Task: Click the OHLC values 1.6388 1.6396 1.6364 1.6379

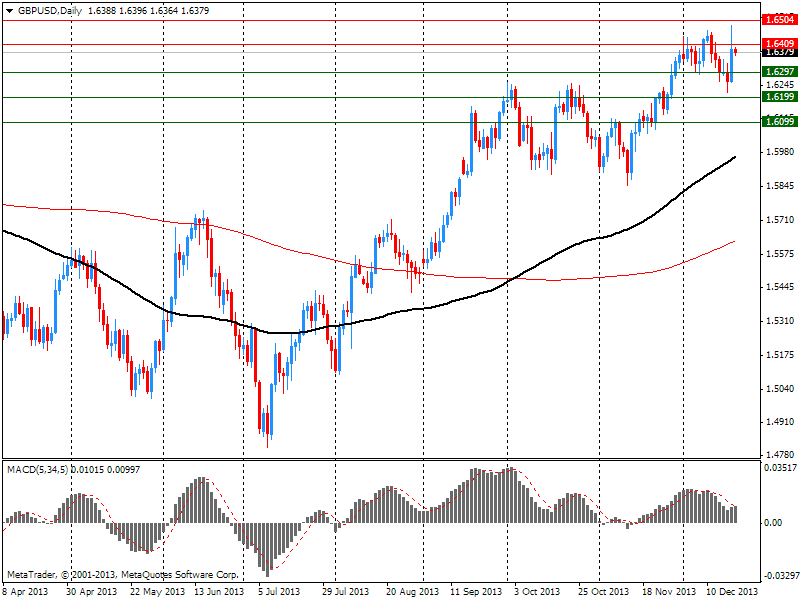Action: click(x=148, y=11)
